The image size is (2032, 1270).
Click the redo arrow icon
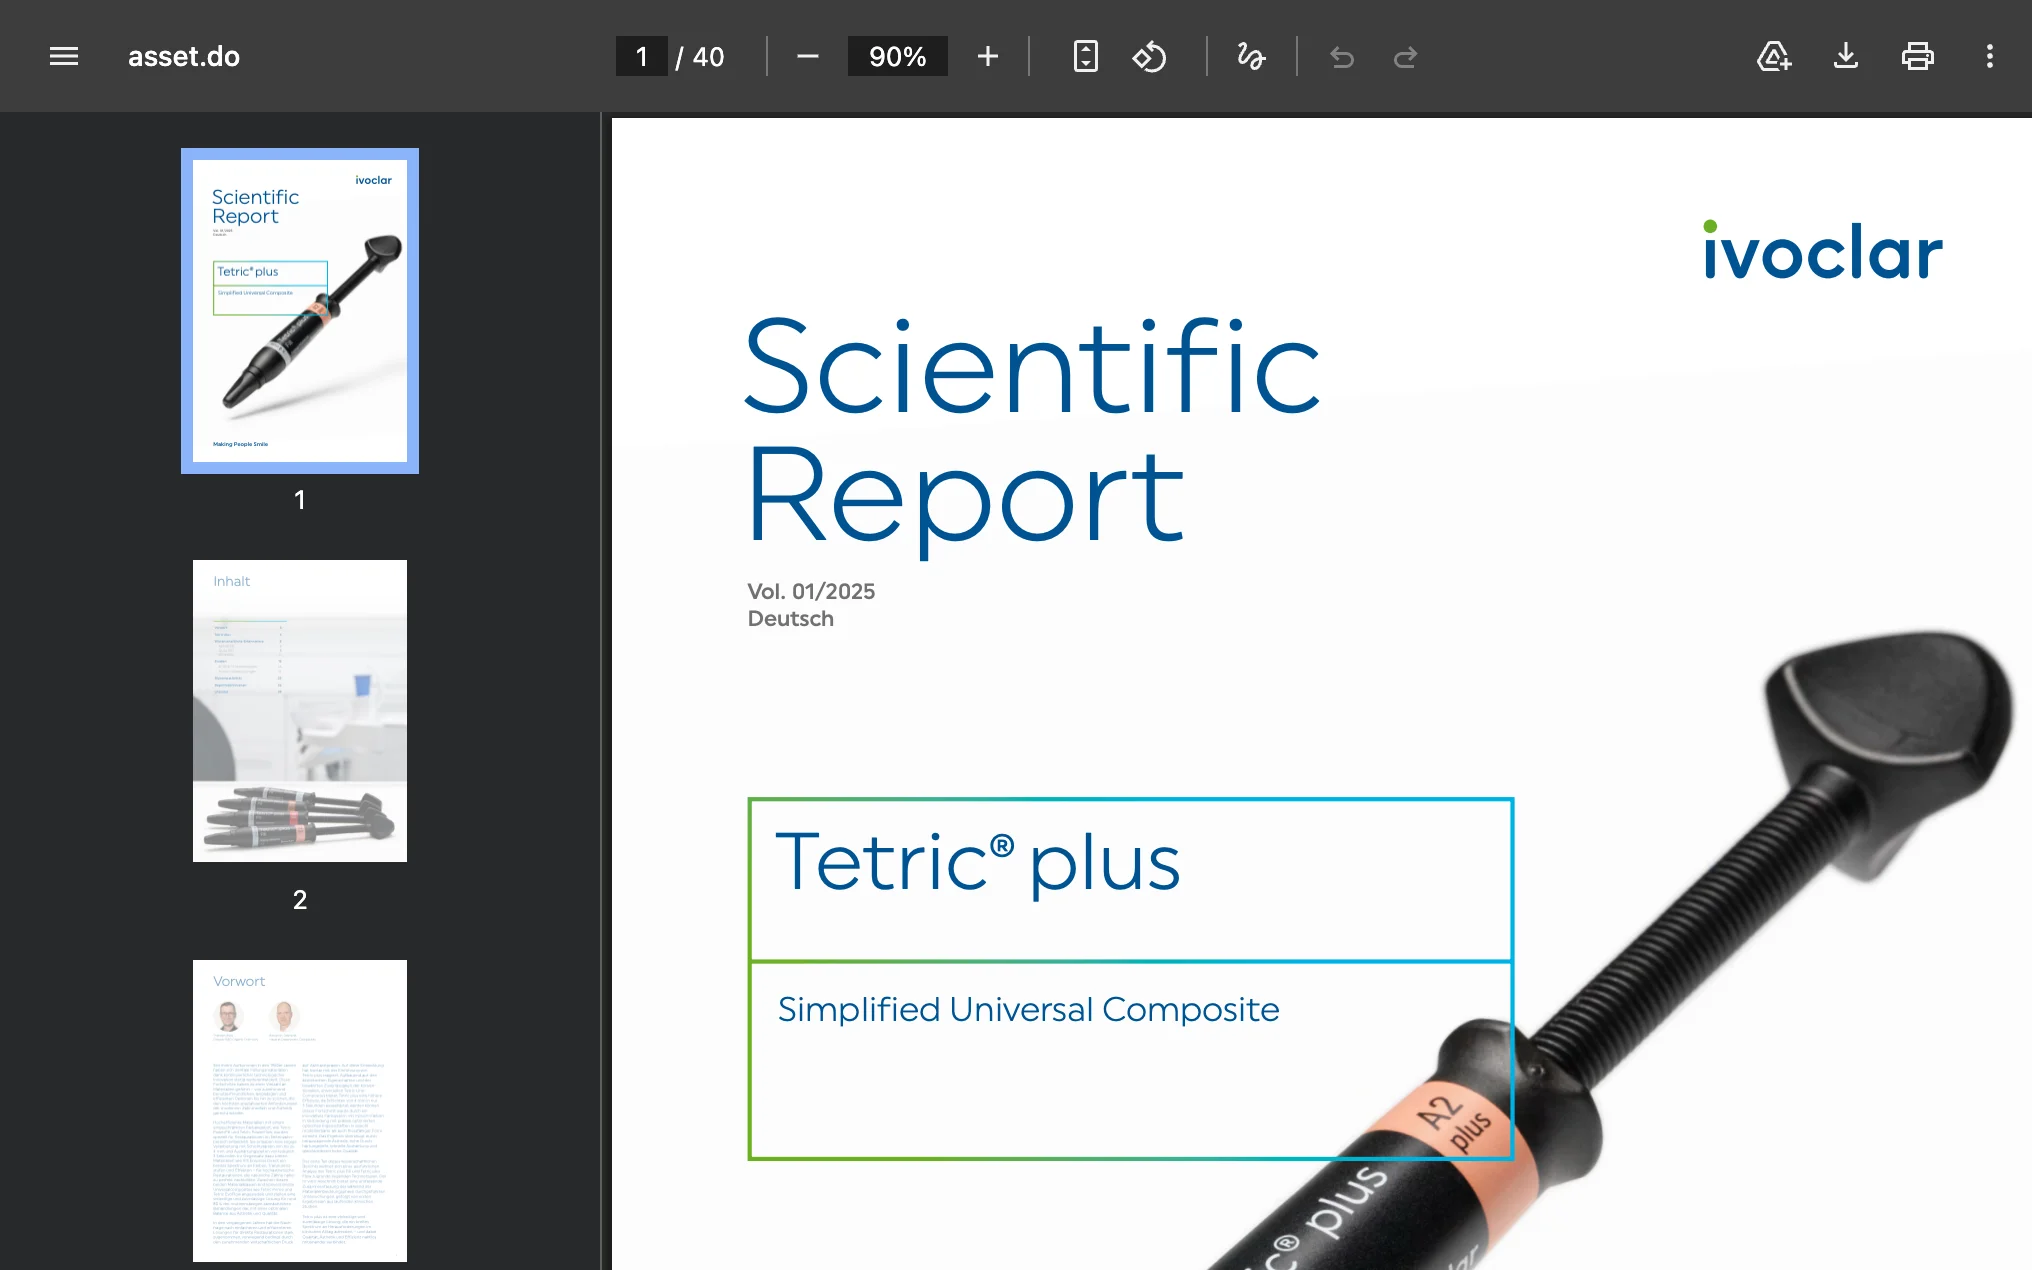pyautogui.click(x=1406, y=57)
